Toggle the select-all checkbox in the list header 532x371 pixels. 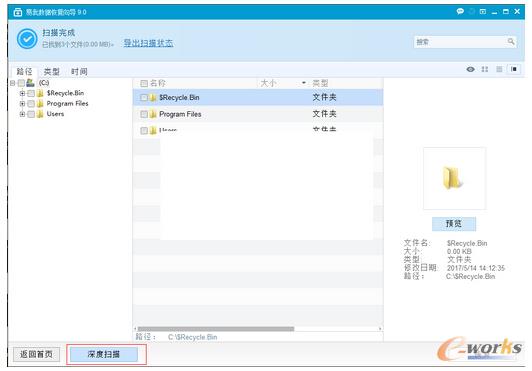pos(144,83)
